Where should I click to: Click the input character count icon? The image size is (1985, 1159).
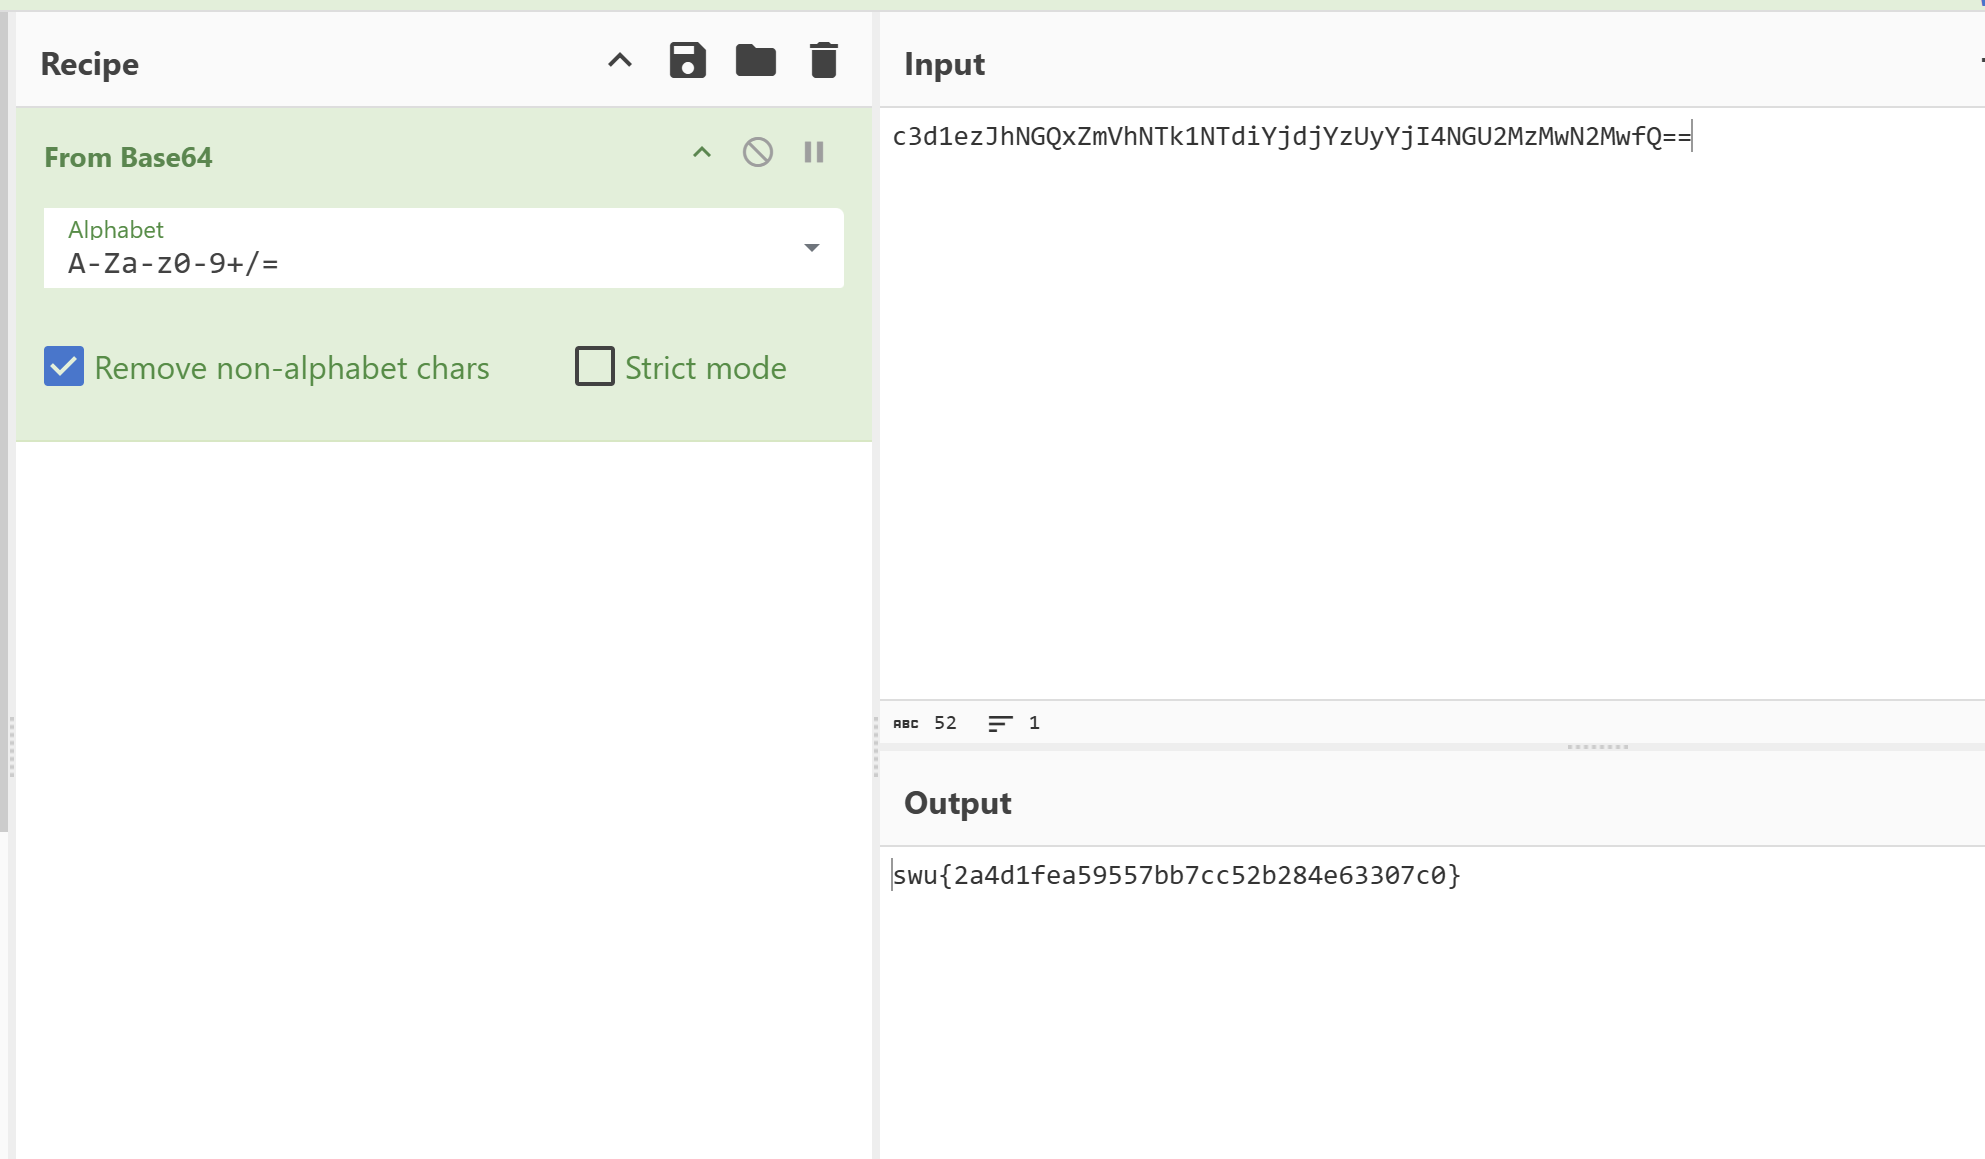pyautogui.click(x=906, y=723)
